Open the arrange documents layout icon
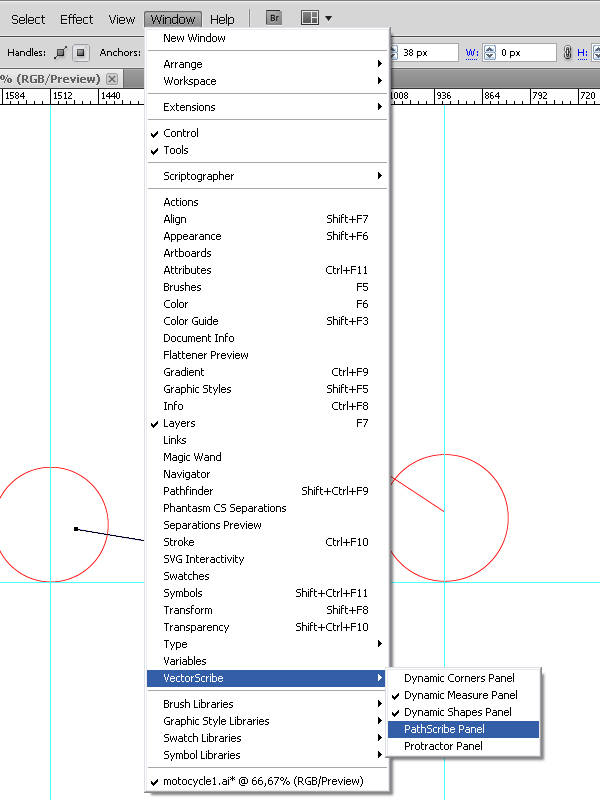The height and width of the screenshot is (800, 600). (310, 18)
